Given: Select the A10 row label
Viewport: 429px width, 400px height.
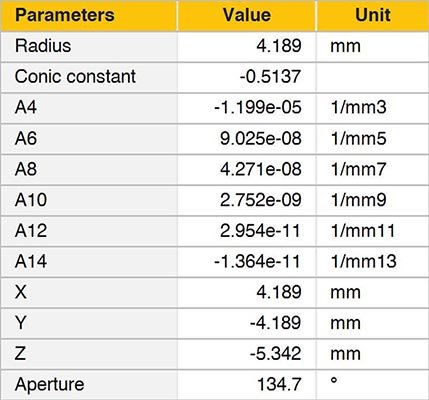Looking at the screenshot, I should point(31,200).
